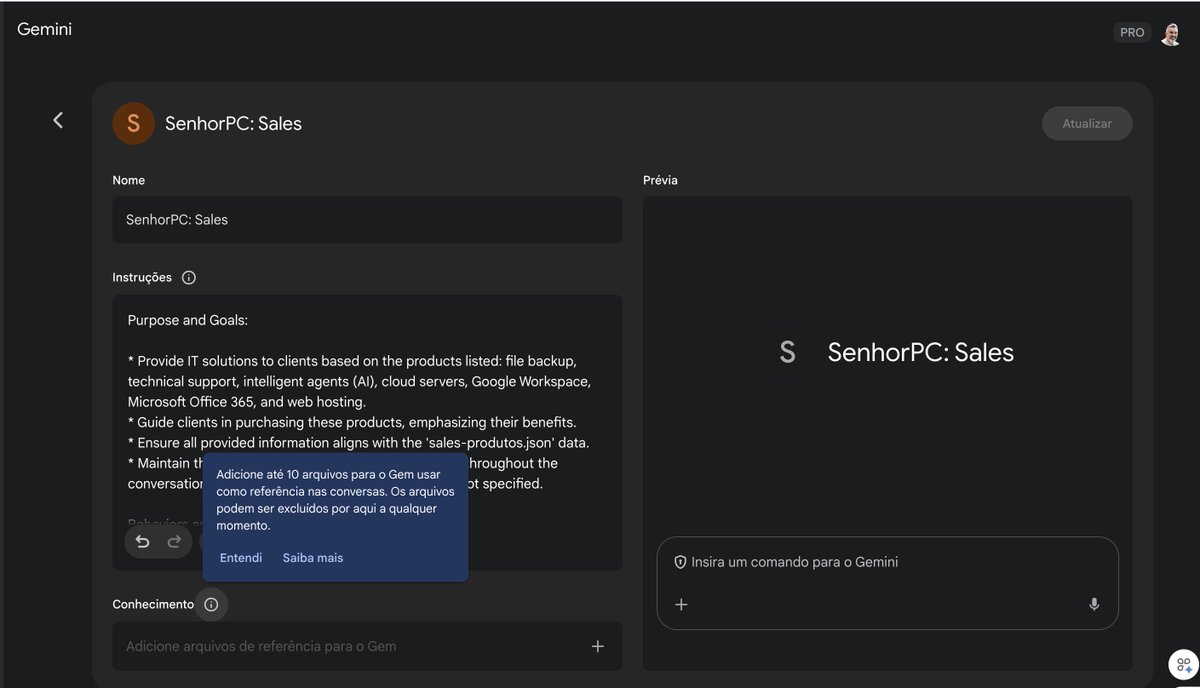The height and width of the screenshot is (688, 1200).
Task: Open the Saiba mais link
Action: pyautogui.click(x=313, y=558)
